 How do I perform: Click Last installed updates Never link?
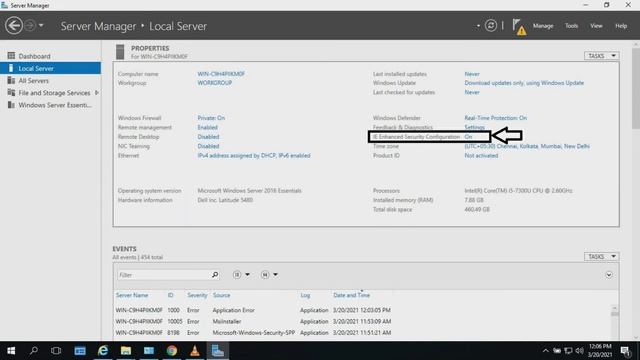click(472, 74)
